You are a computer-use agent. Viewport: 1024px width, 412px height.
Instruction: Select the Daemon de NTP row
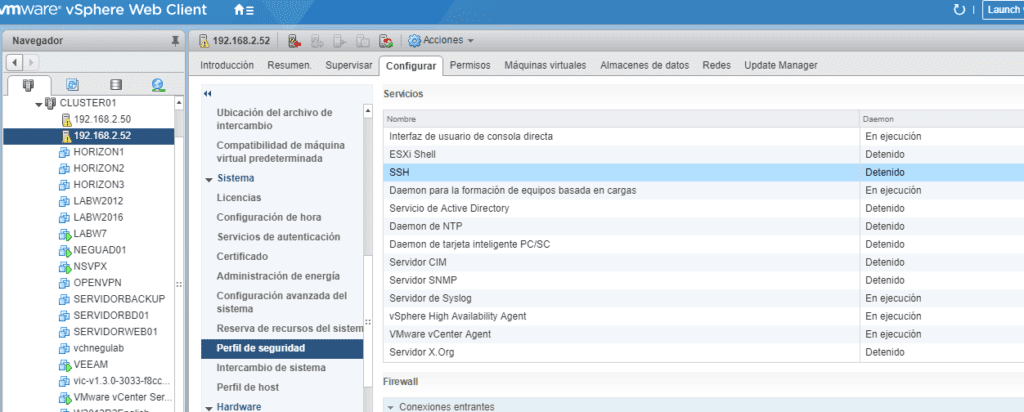coord(703,226)
